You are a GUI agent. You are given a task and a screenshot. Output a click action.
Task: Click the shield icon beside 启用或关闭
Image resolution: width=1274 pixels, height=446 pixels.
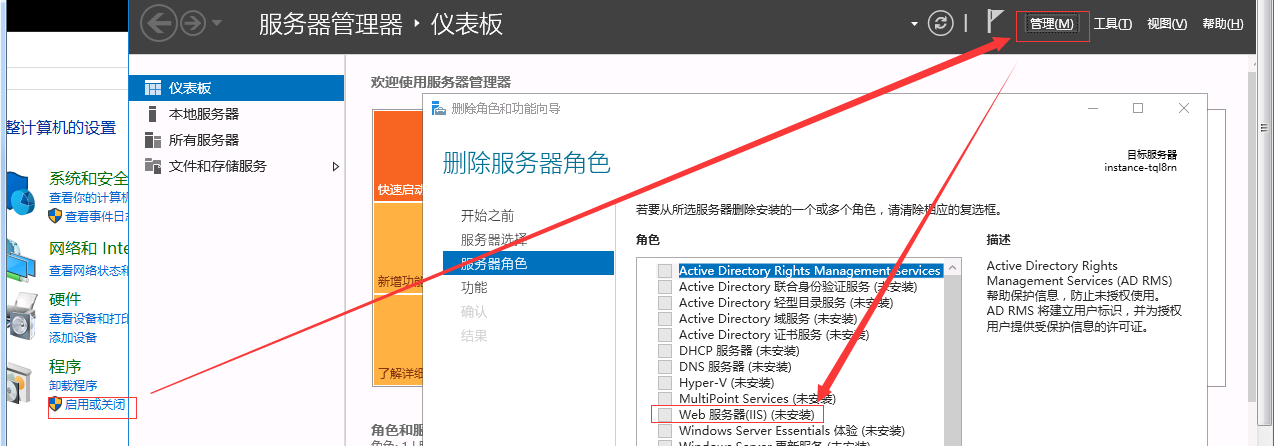coord(56,405)
